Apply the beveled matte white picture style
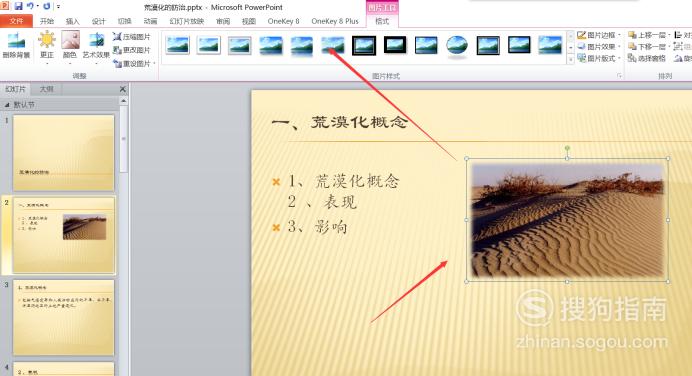The image size is (692, 376). [x=209, y=45]
